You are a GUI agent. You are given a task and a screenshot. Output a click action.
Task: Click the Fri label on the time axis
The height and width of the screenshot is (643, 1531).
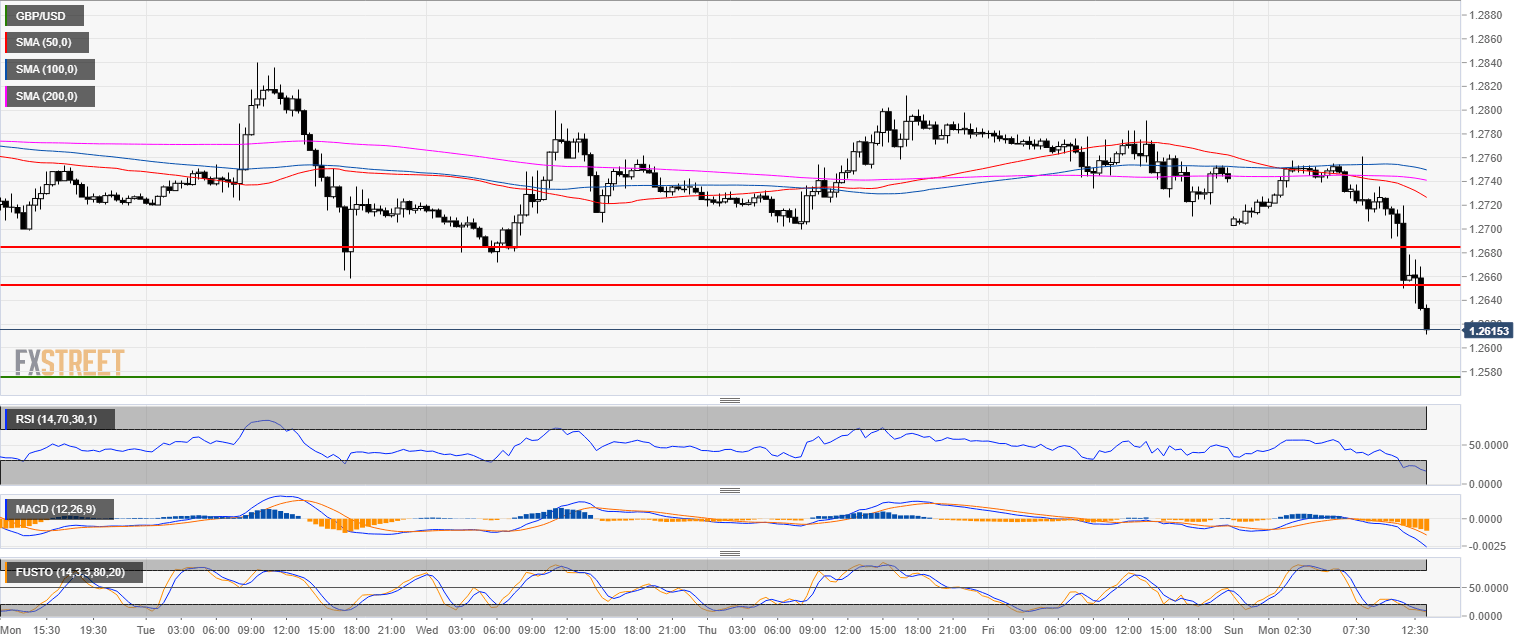(x=988, y=632)
